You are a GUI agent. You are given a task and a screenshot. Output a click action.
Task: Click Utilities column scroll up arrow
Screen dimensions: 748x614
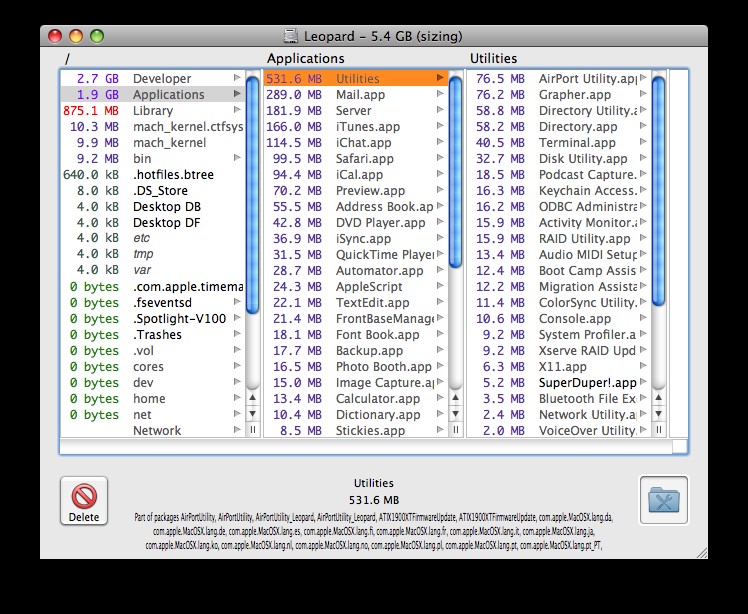658,397
